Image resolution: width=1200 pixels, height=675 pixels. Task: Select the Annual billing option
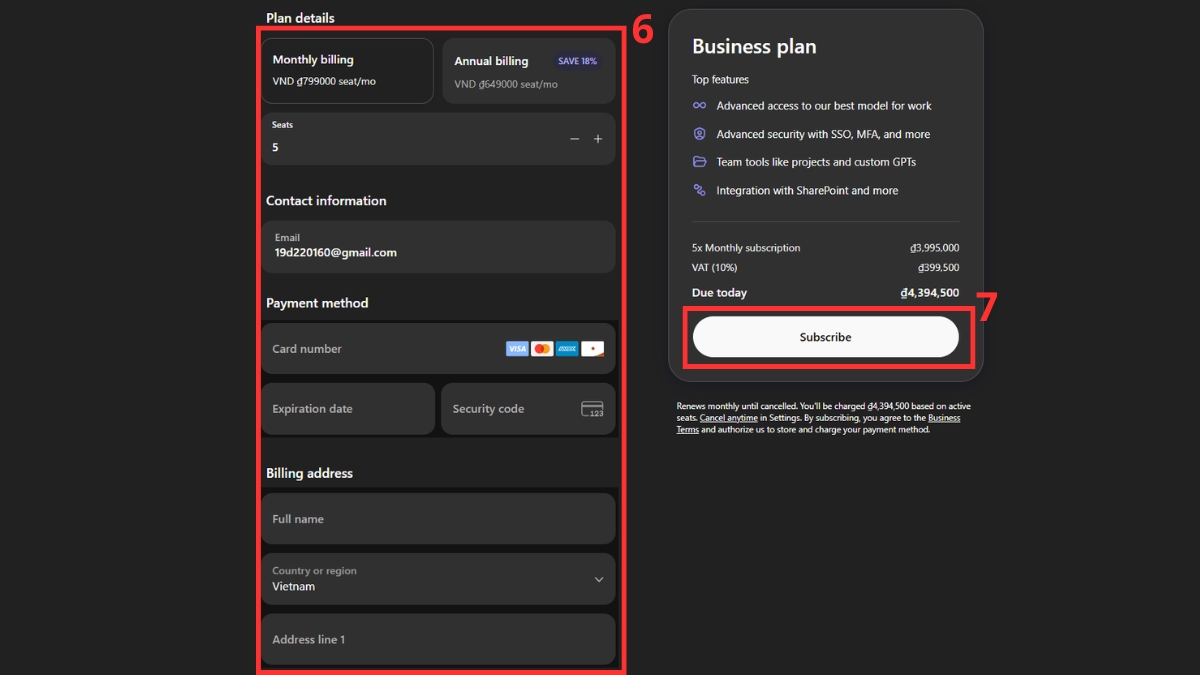tap(528, 72)
